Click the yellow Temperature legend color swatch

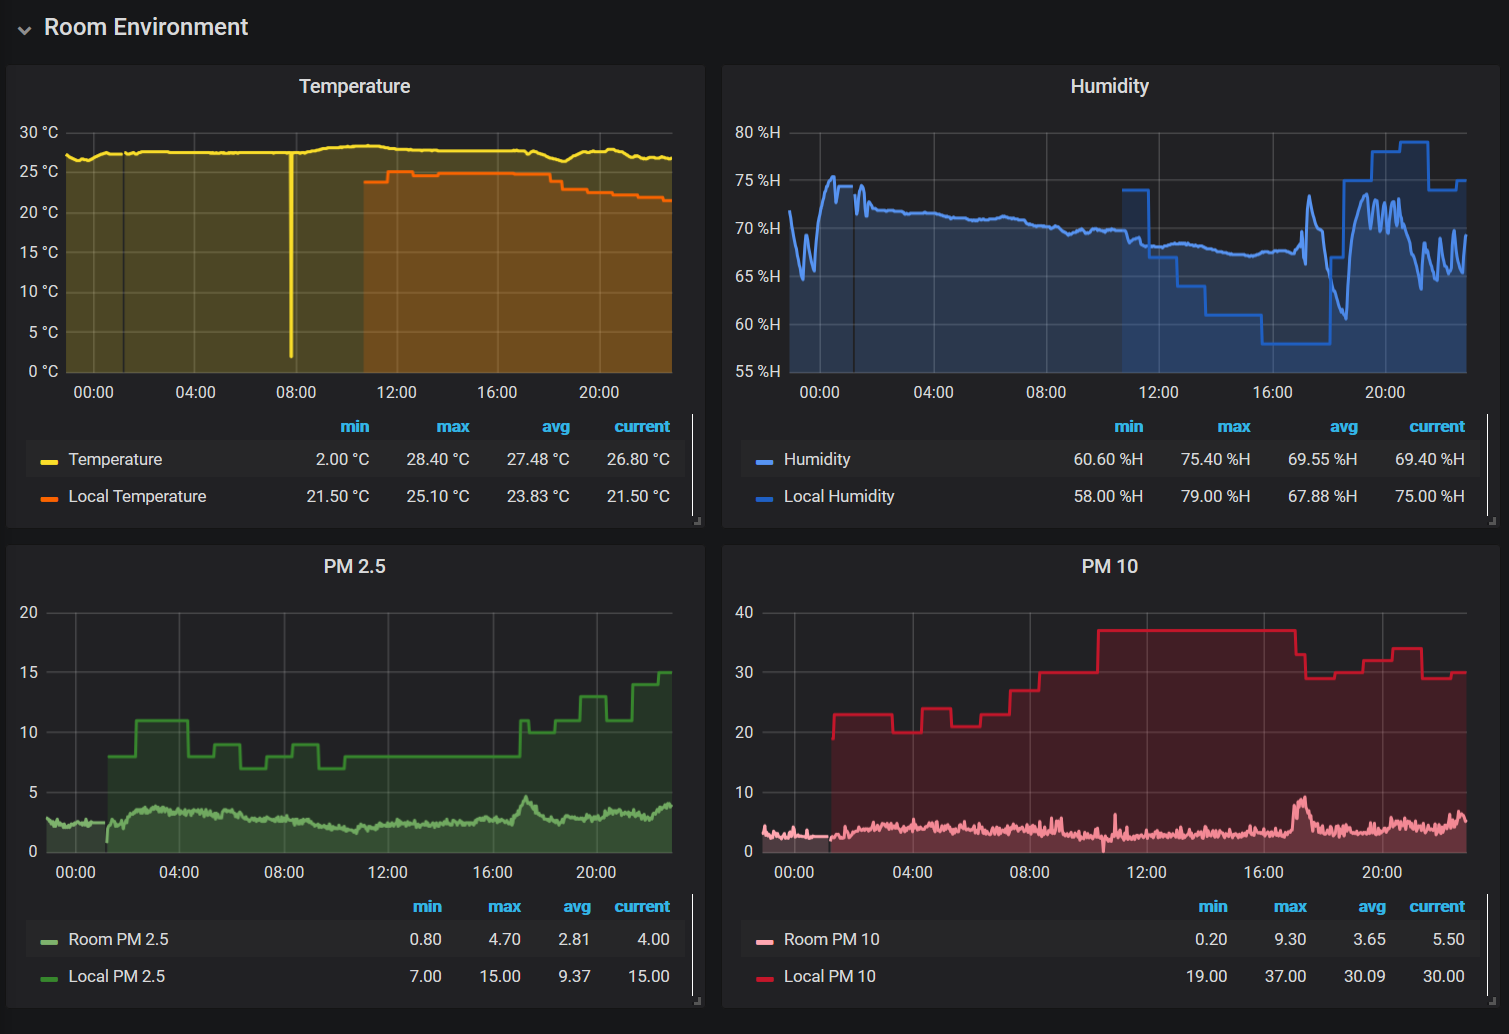(49, 461)
